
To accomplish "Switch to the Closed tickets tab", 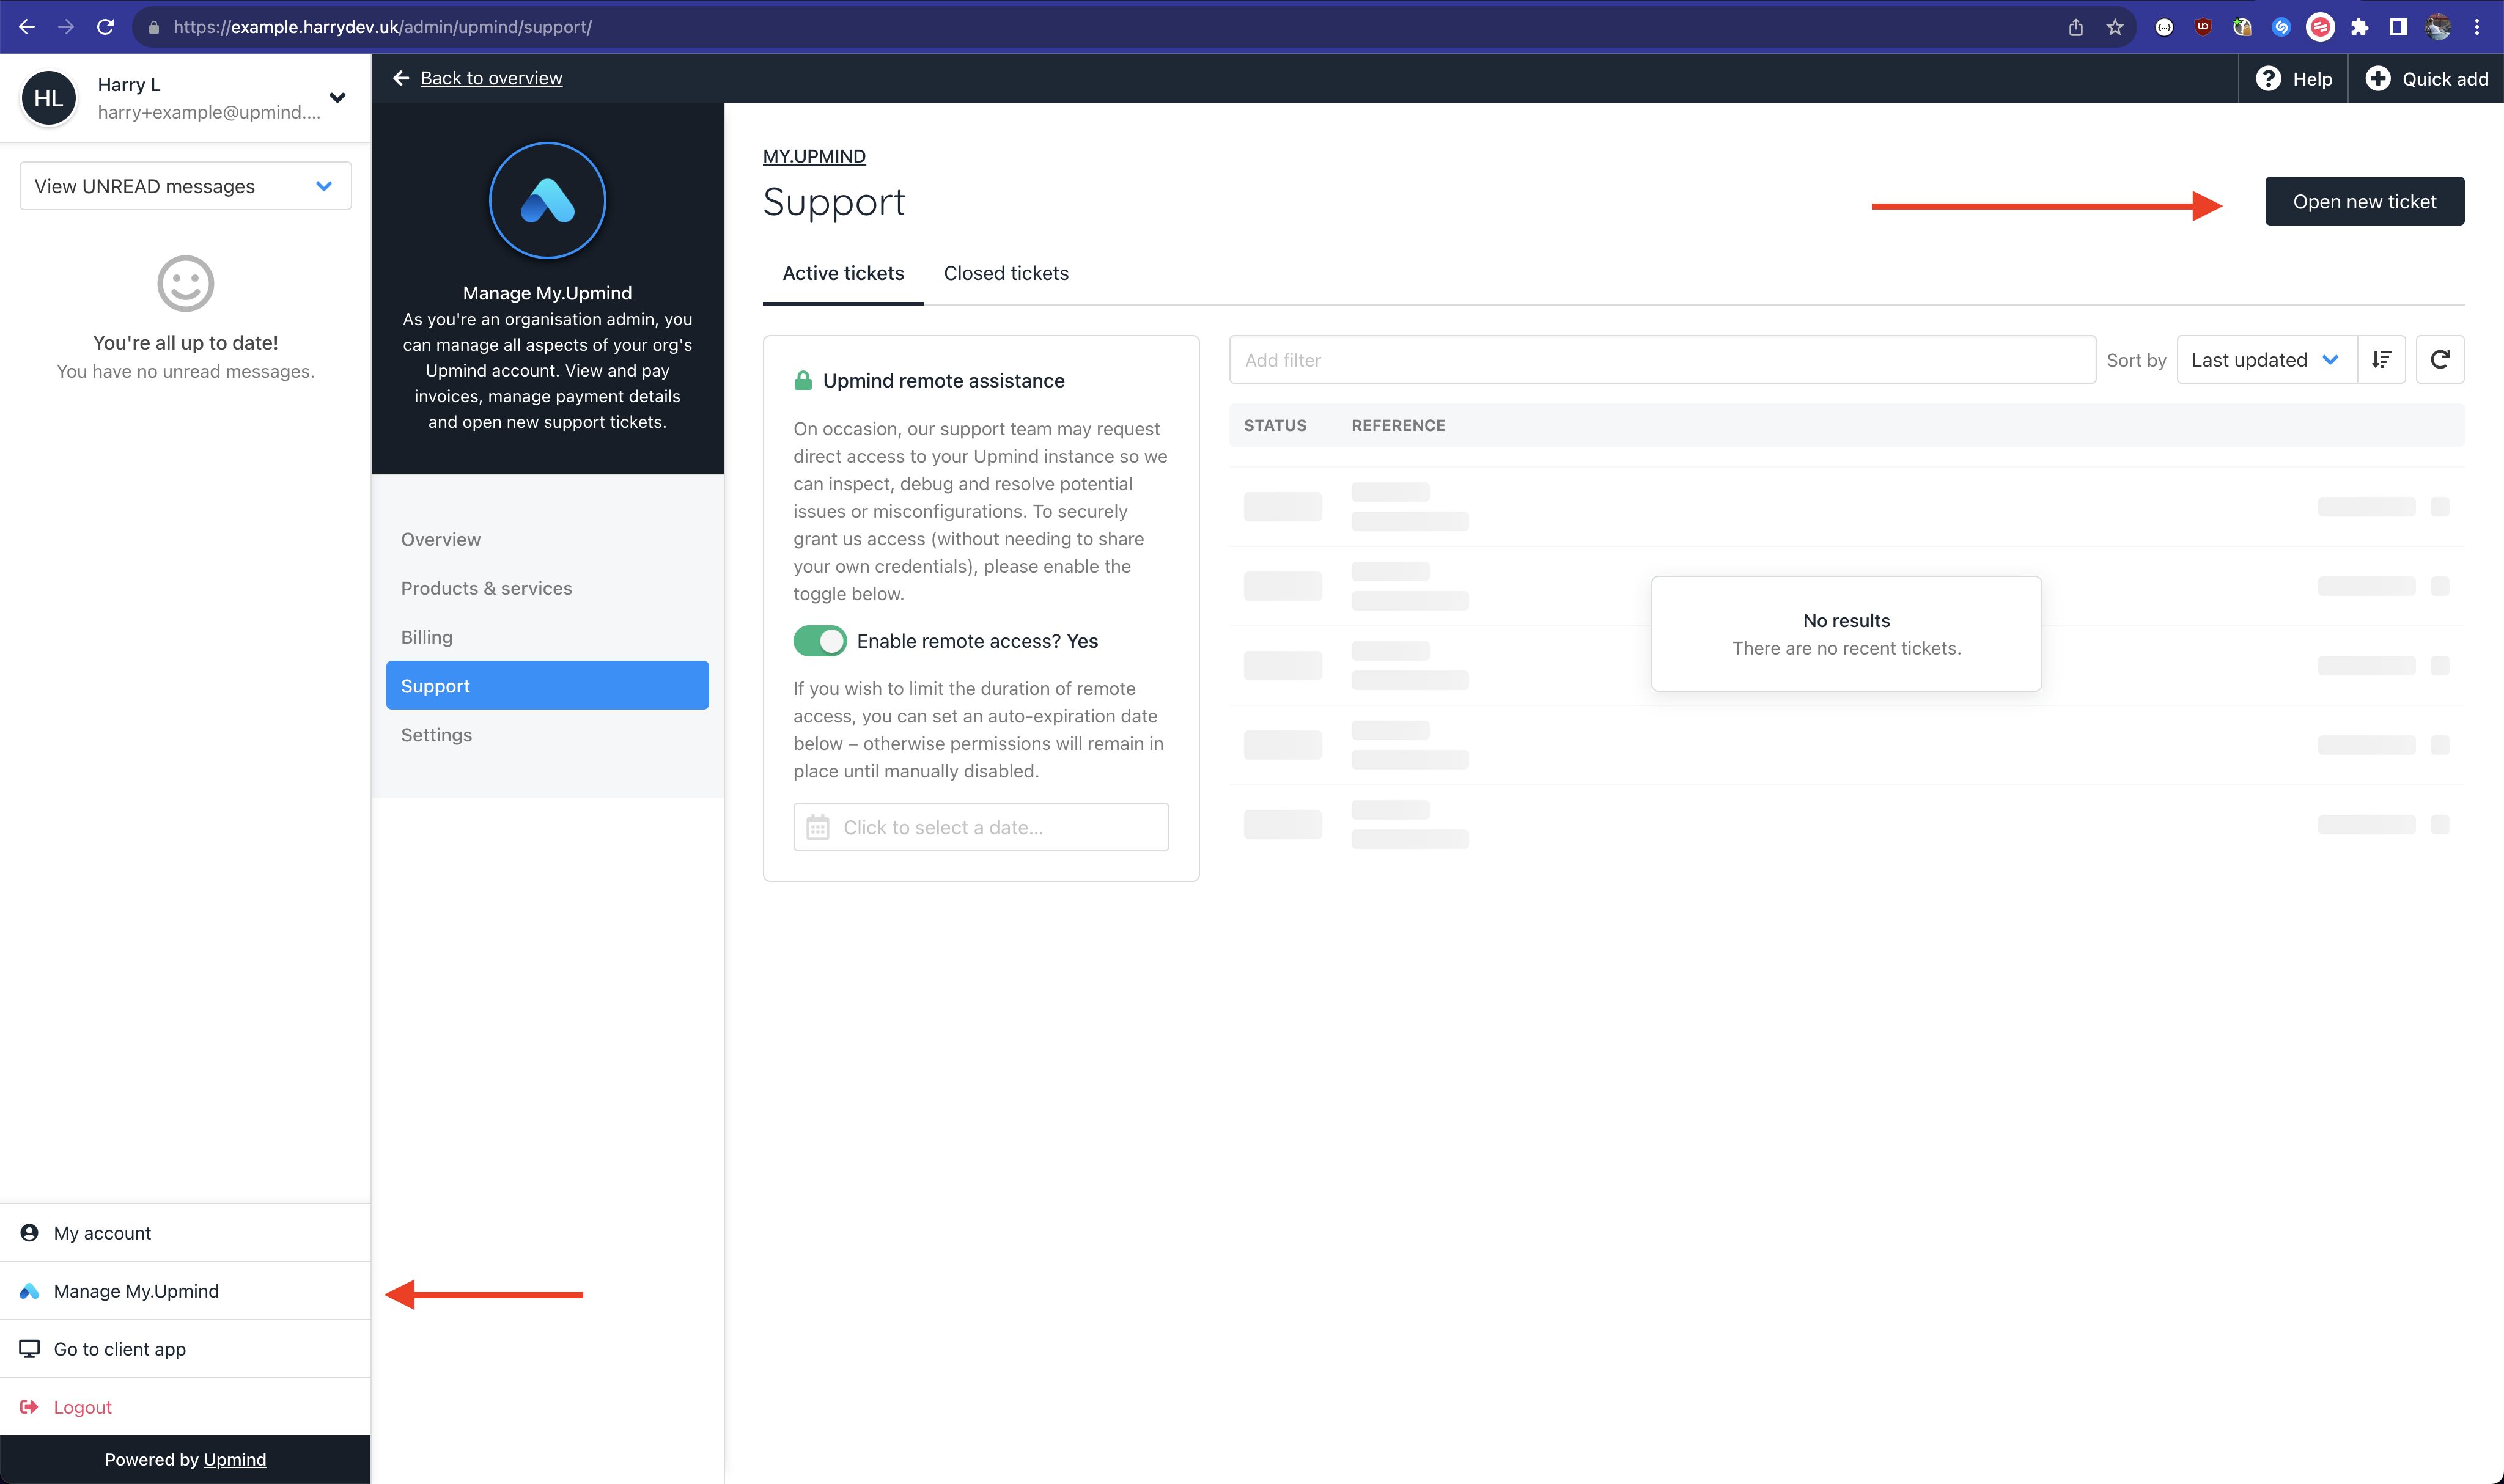I will click(1005, 273).
